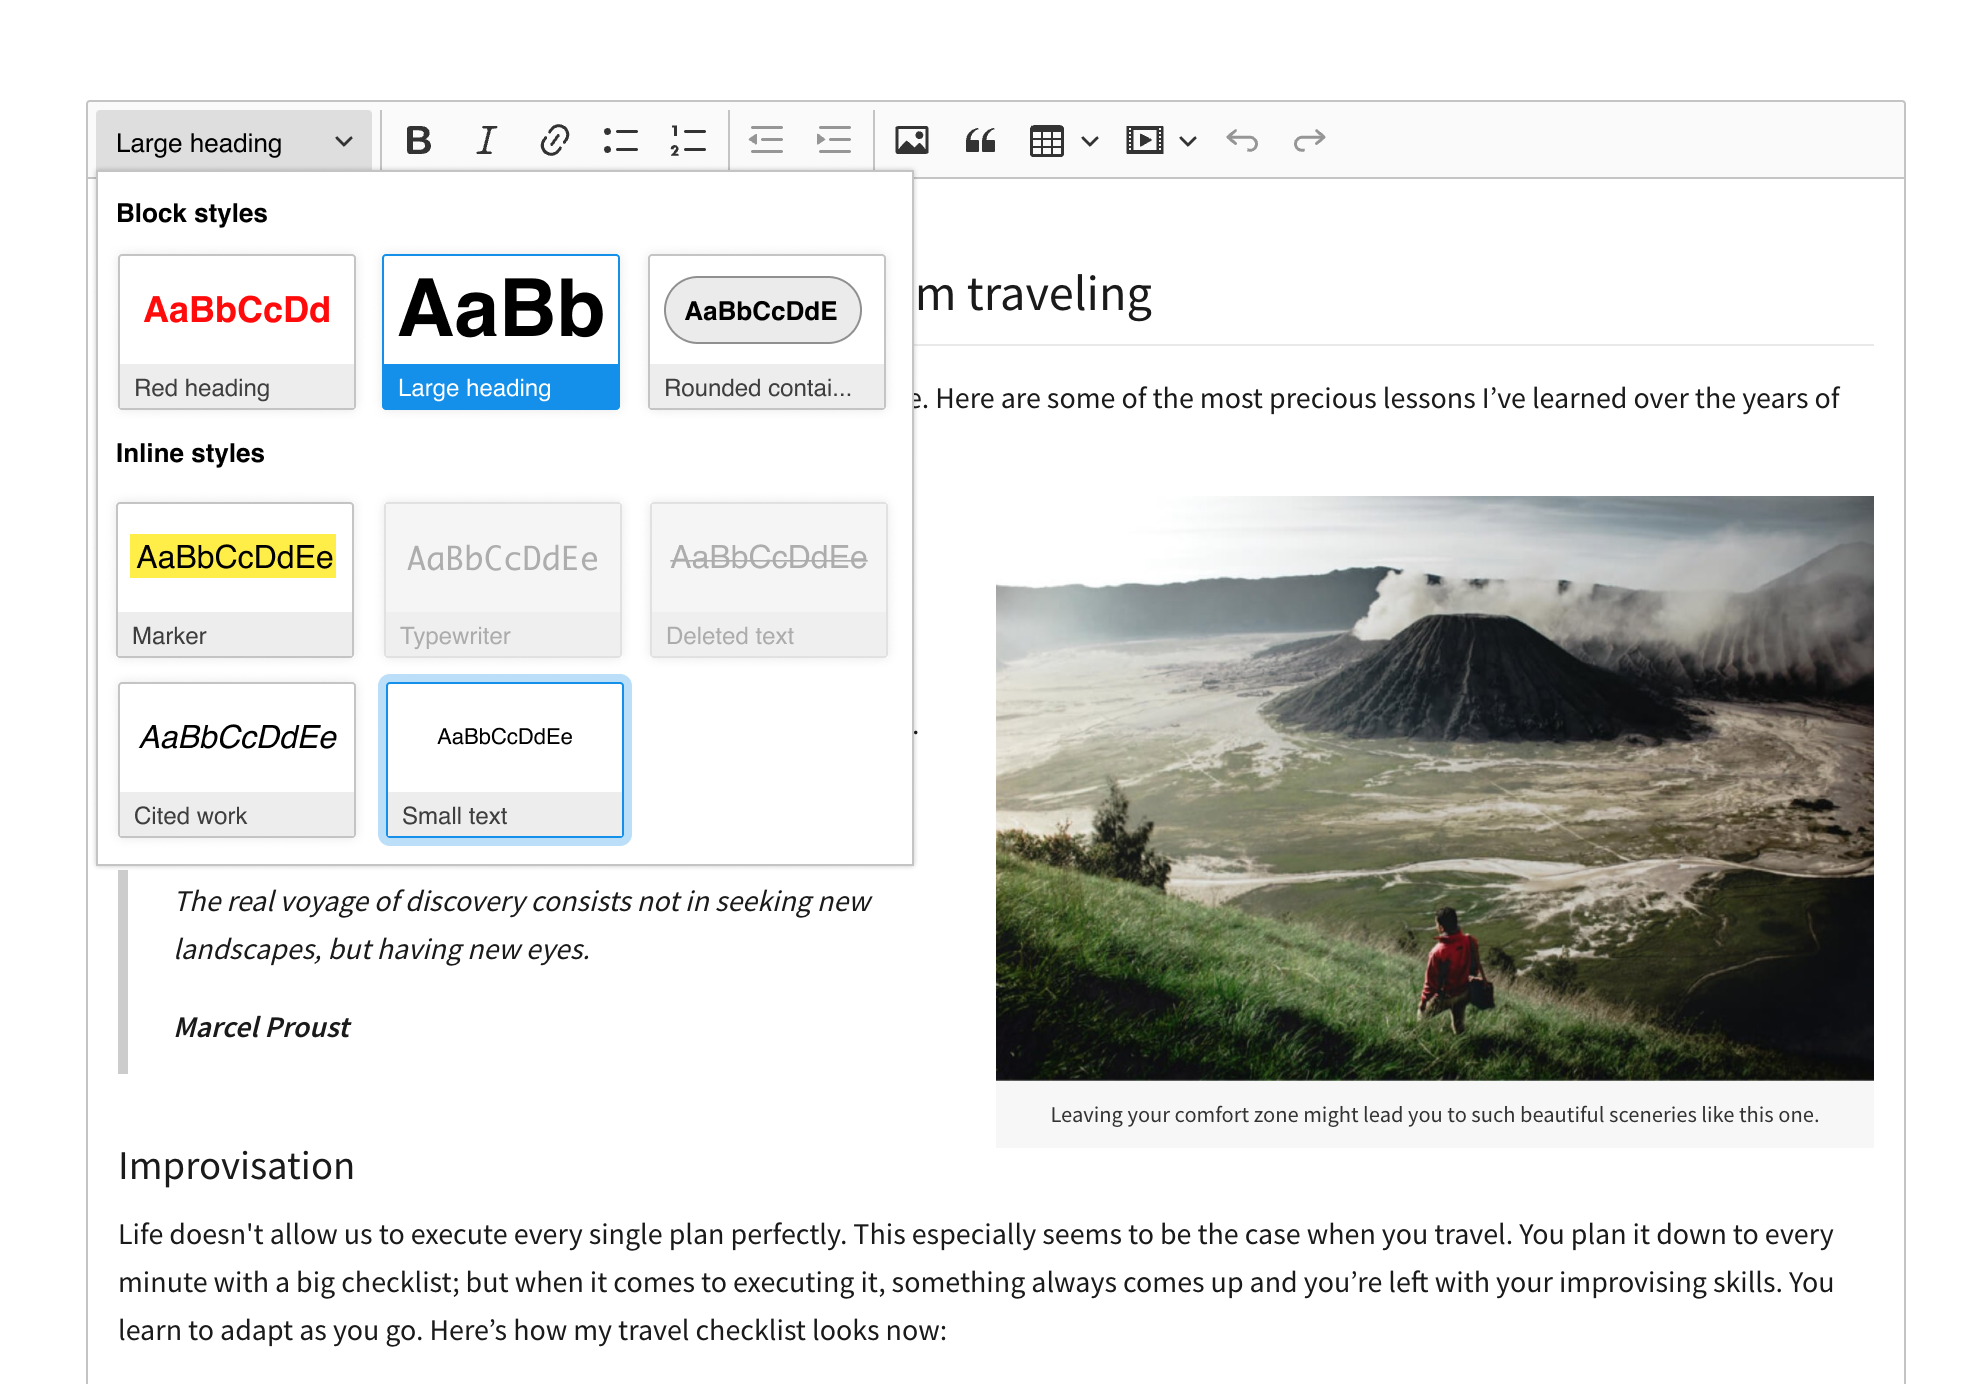Insert an image
Image resolution: width=1980 pixels, height=1384 pixels.
910,140
